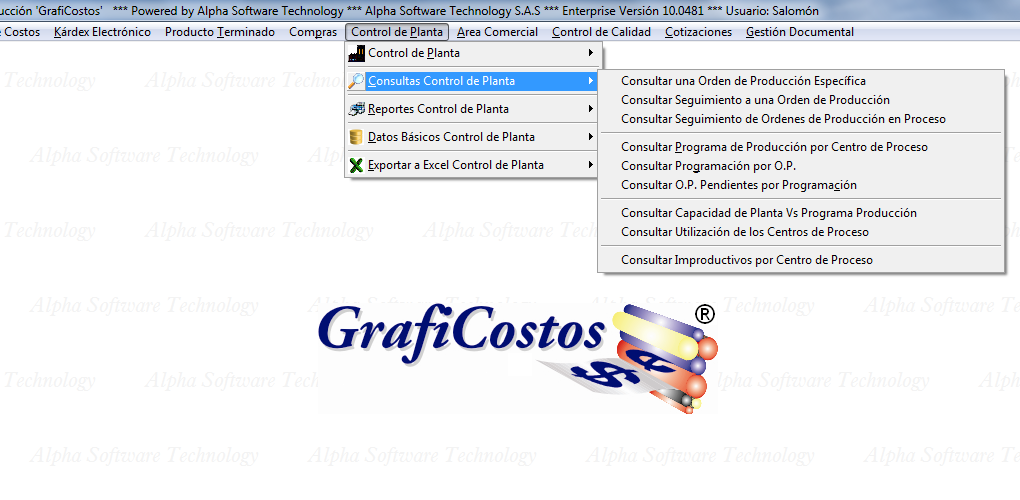Expand the Control de Planta submenu arrow

tap(591, 53)
